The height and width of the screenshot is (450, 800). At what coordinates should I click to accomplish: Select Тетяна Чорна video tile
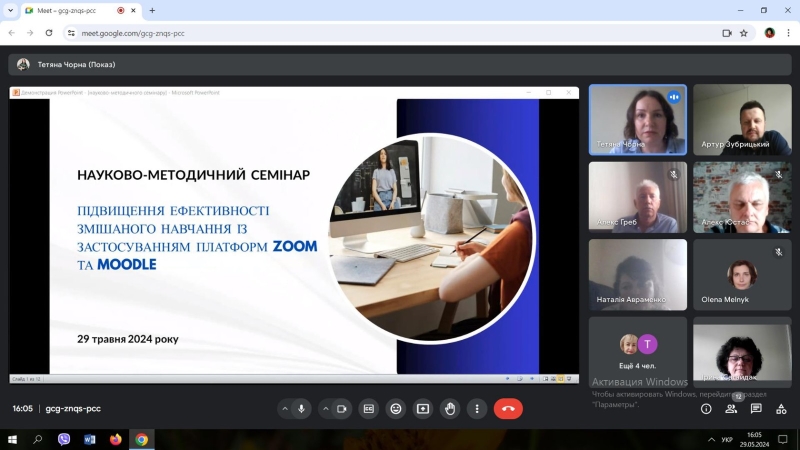(638, 120)
